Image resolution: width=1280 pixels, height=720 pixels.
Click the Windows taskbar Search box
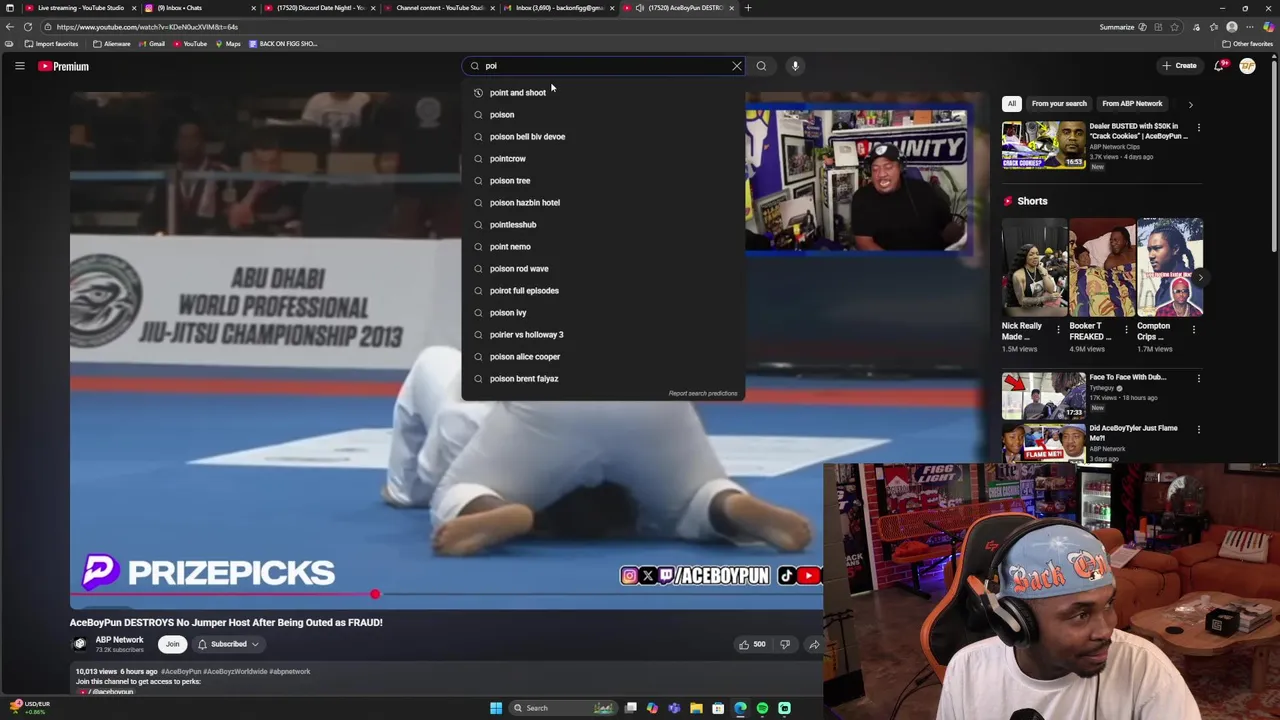[x=562, y=708]
